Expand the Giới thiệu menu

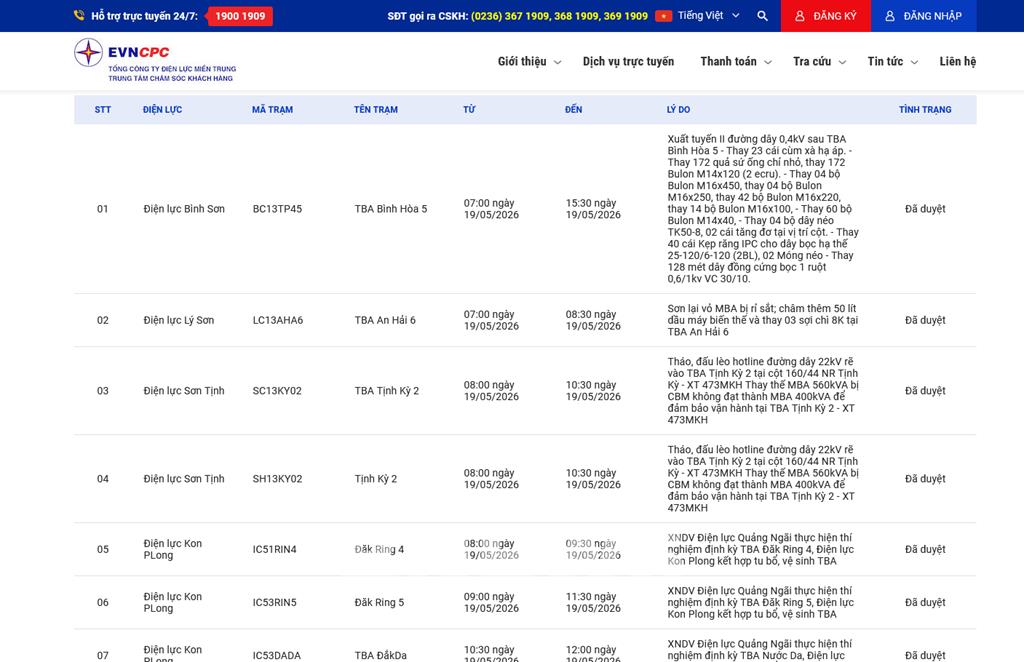click(529, 61)
